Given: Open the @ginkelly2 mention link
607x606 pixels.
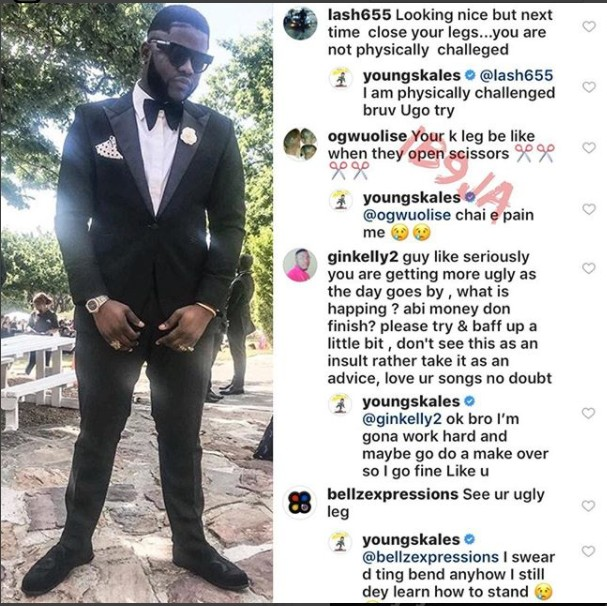Looking at the screenshot, I should [x=402, y=419].
